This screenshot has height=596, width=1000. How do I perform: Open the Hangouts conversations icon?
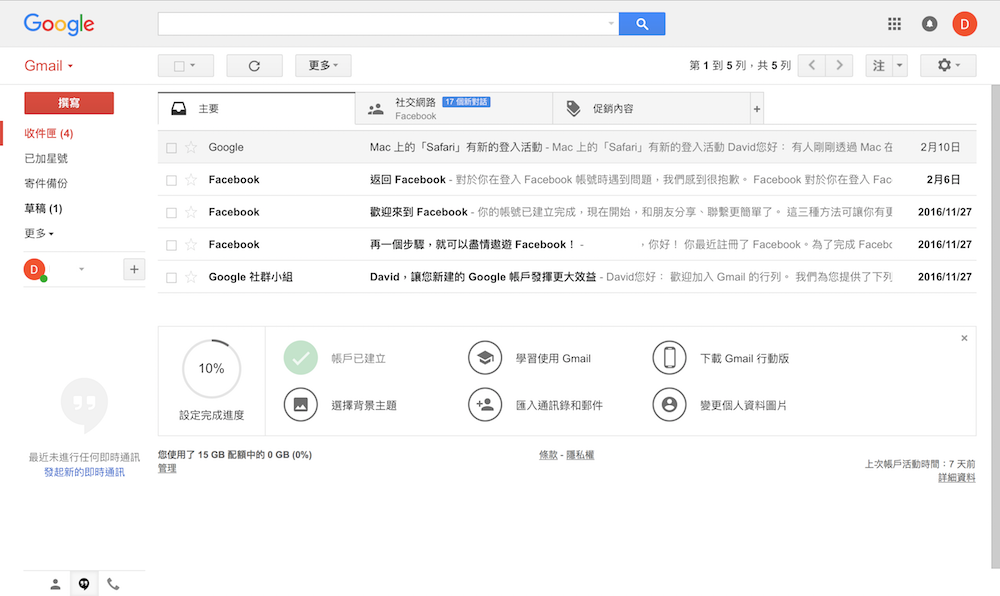(84, 584)
